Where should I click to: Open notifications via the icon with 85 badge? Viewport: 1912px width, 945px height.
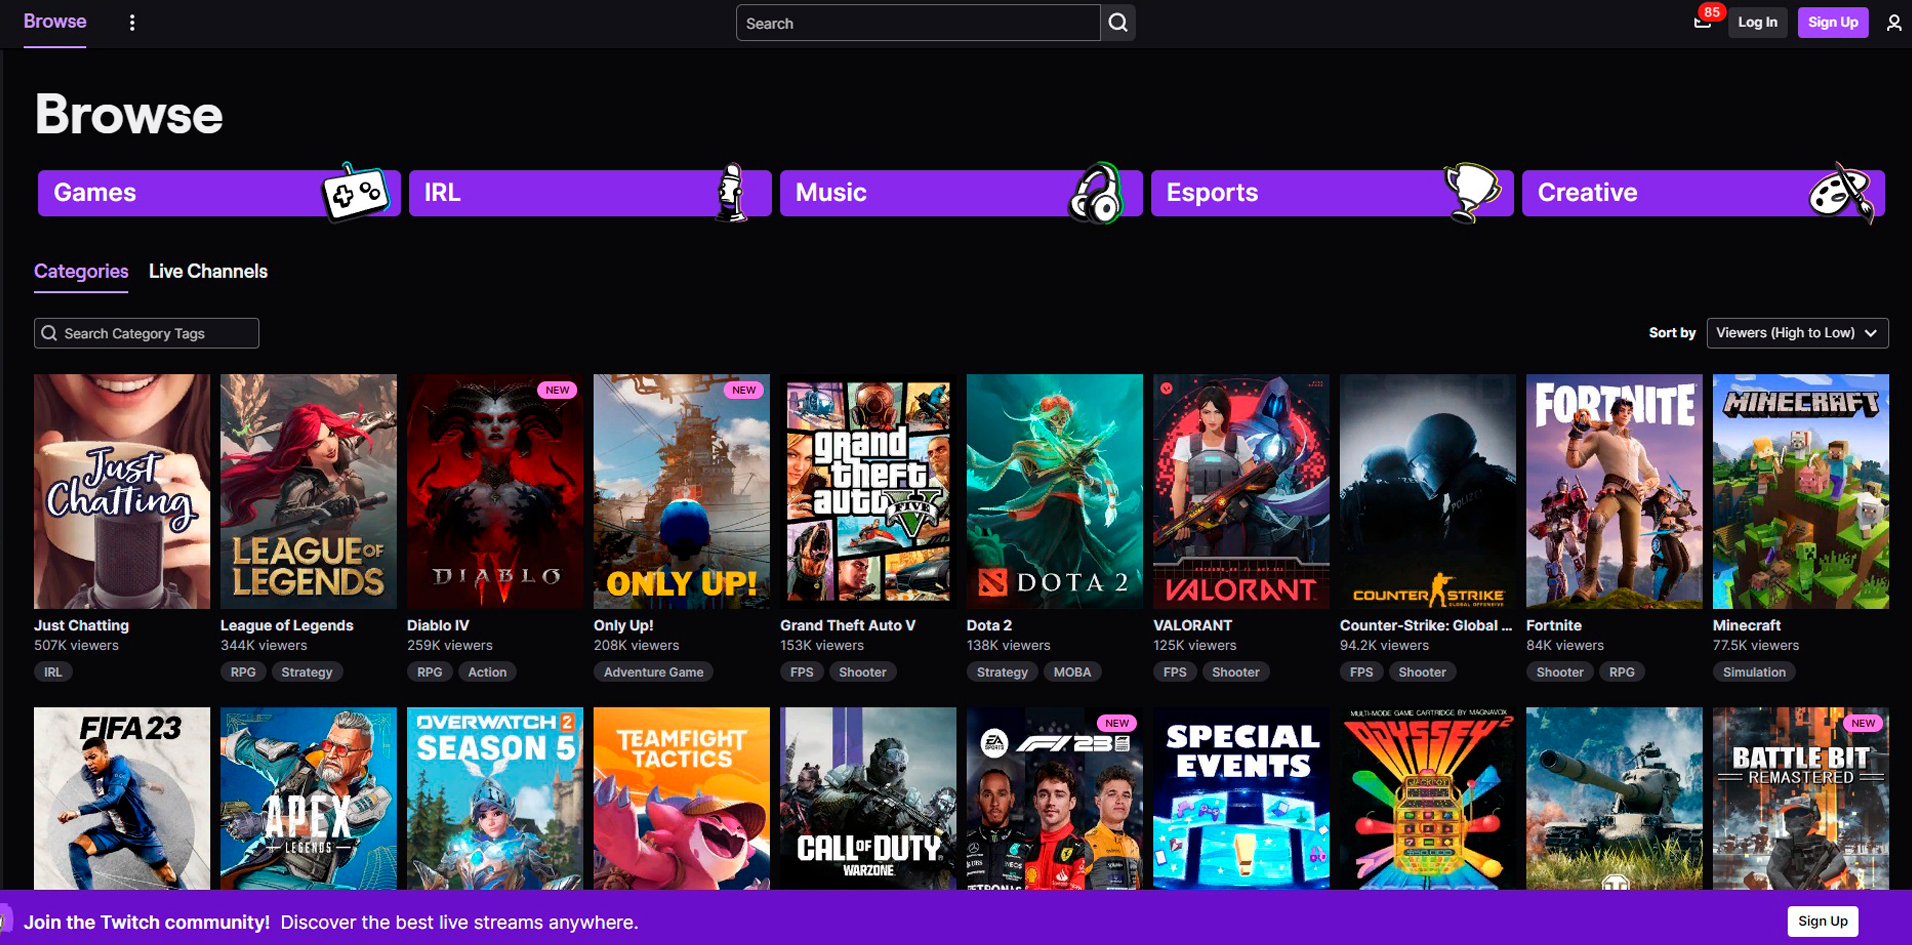pos(1703,22)
